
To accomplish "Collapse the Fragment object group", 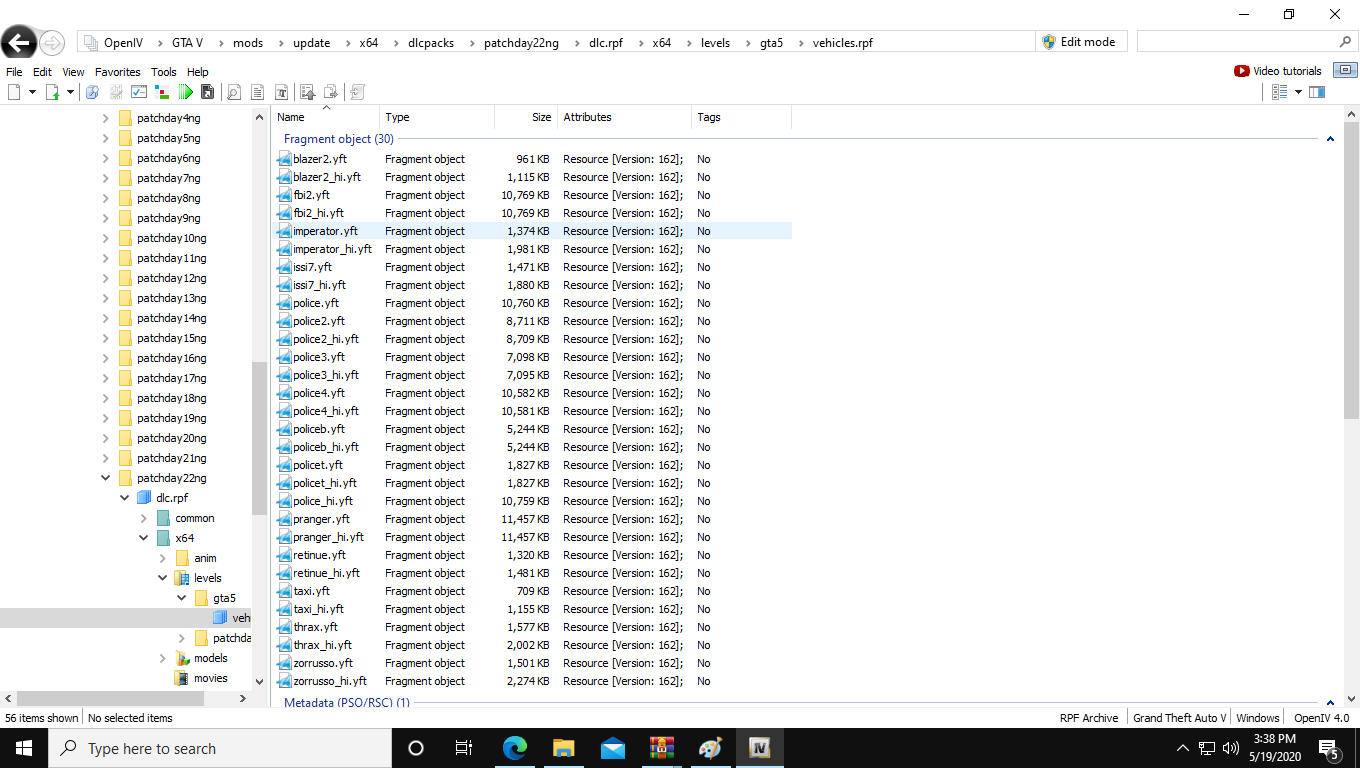I will pyautogui.click(x=1330, y=139).
